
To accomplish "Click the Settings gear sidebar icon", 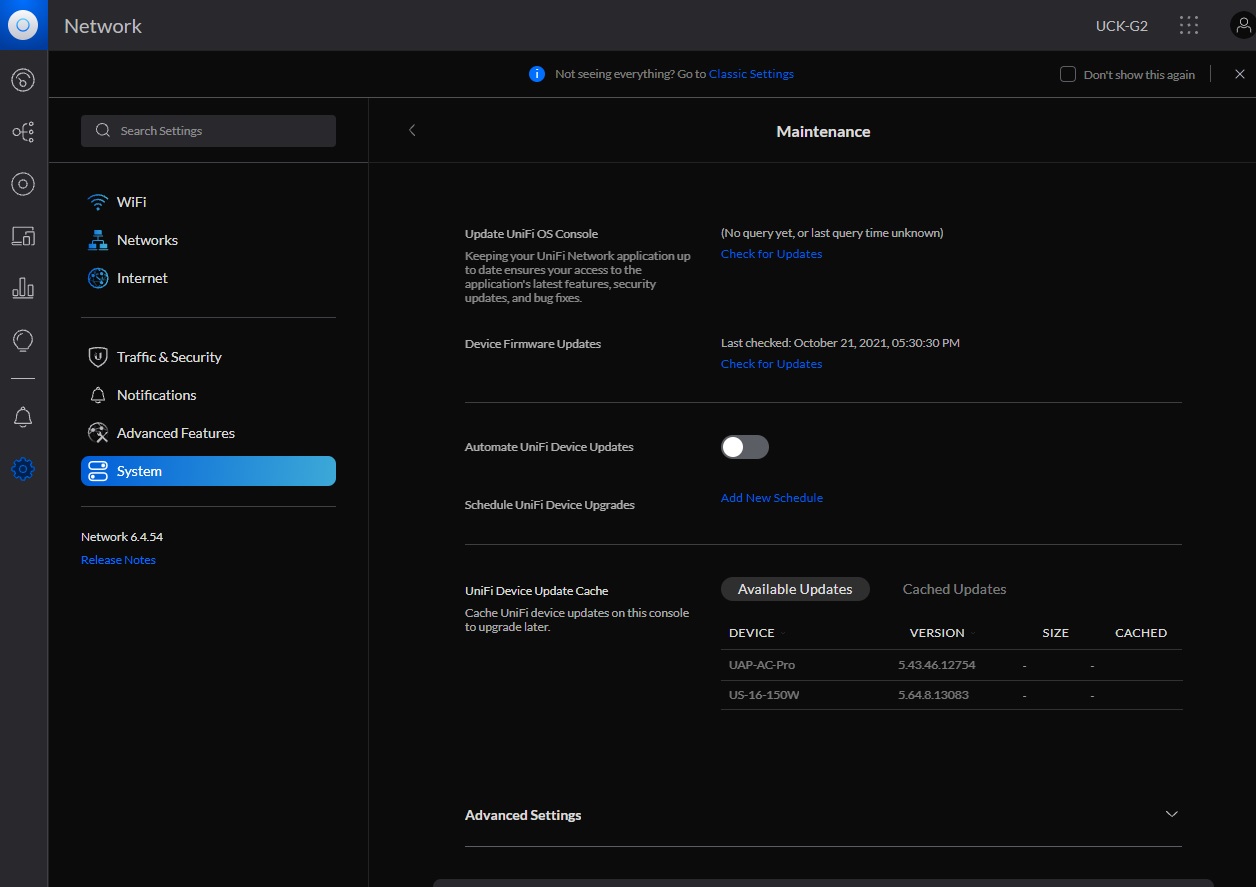I will pyautogui.click(x=23, y=469).
